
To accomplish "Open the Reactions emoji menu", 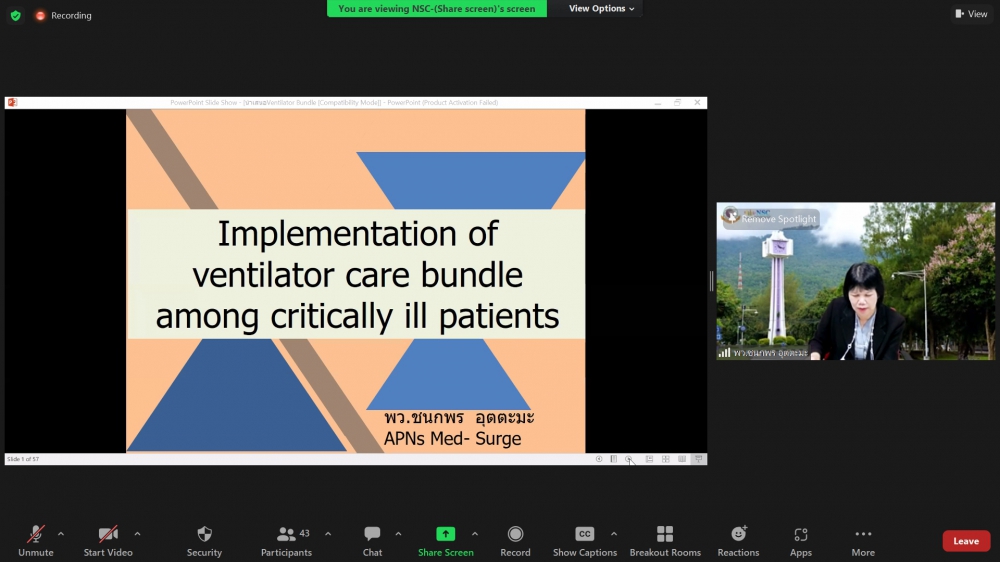I will [x=738, y=540].
